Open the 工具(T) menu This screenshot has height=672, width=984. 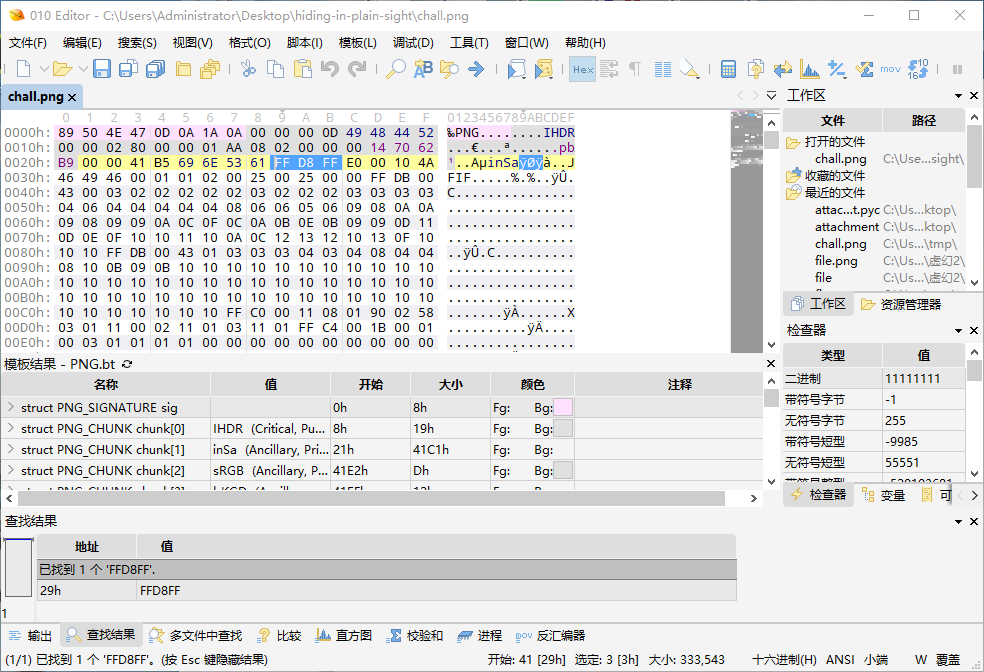[x=469, y=43]
